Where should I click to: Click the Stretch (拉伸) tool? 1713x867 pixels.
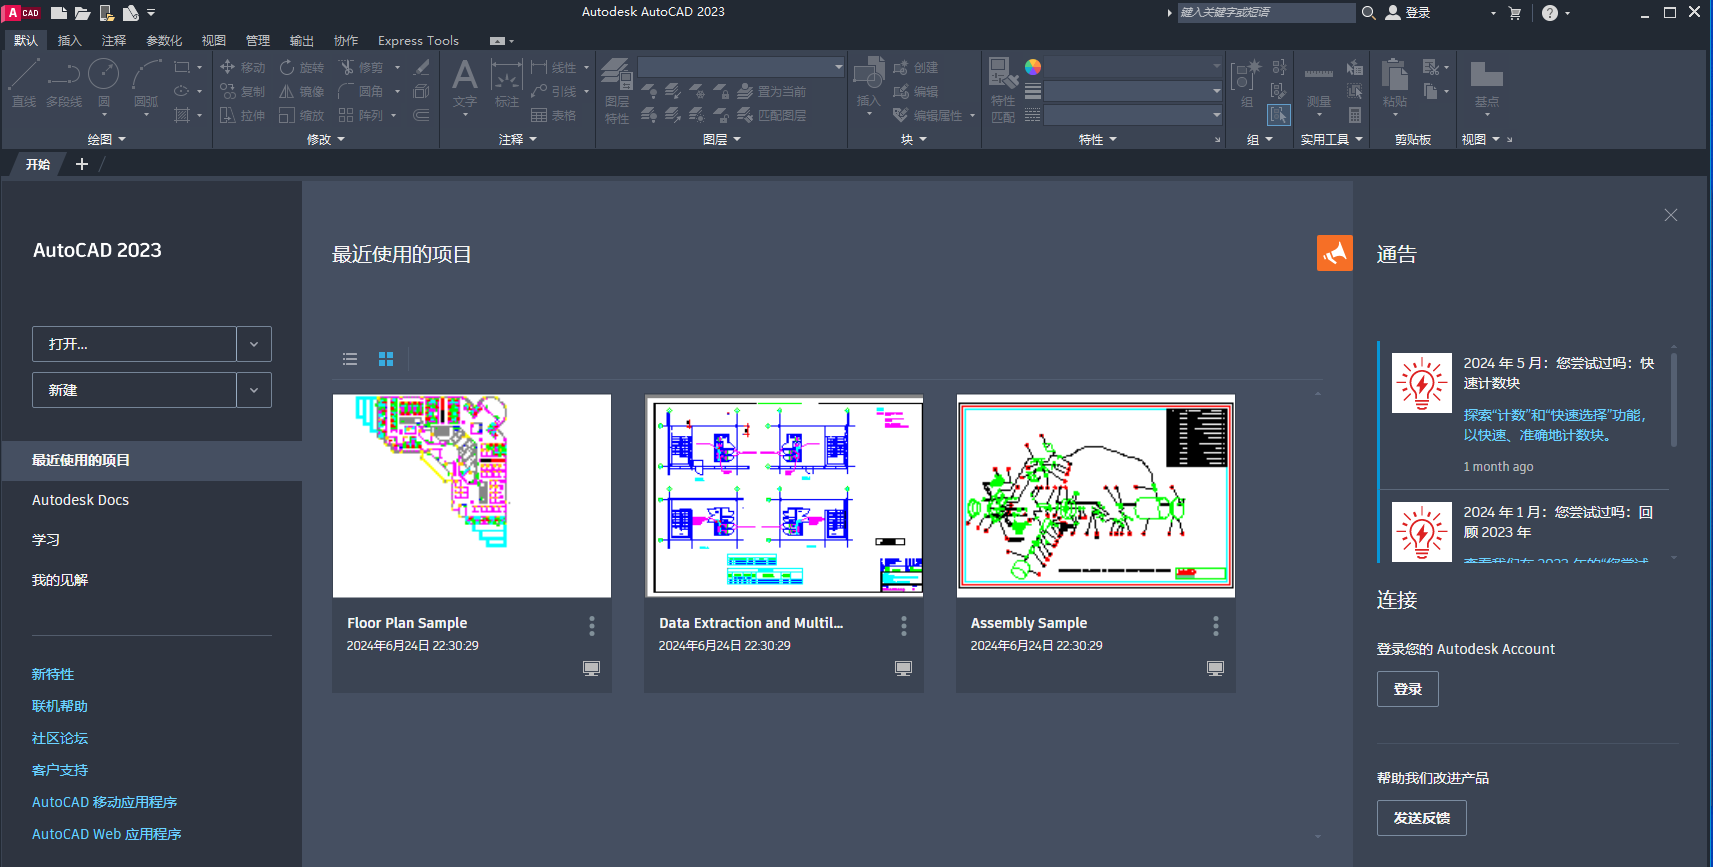click(x=243, y=115)
